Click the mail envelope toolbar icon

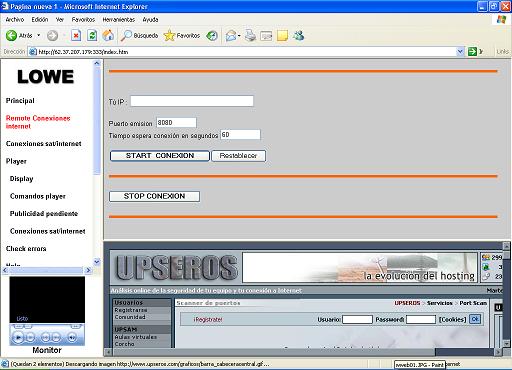[x=231, y=35]
